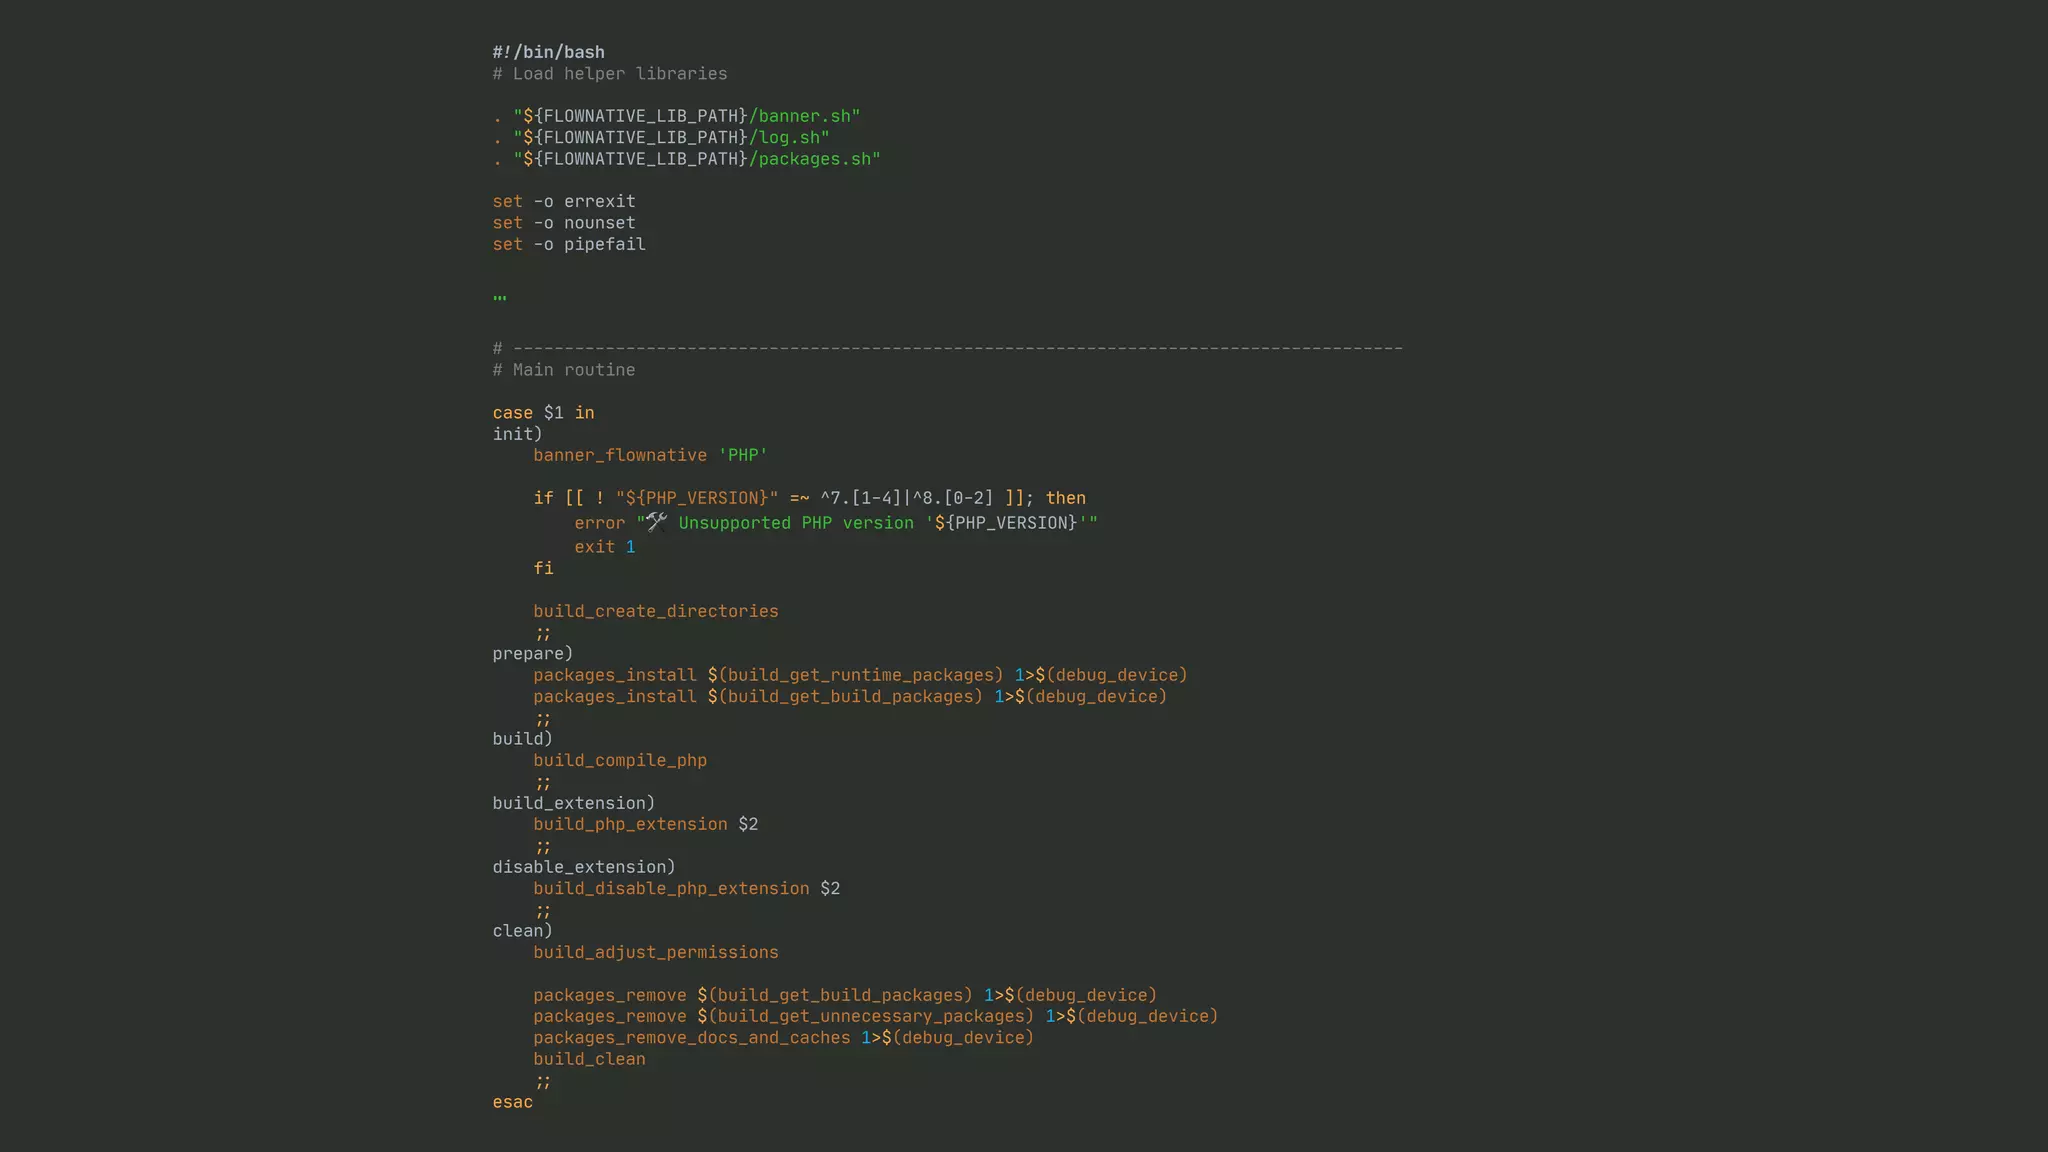The image size is (2048, 1152).
Task: Click the 'init)' case label
Action: 517,434
